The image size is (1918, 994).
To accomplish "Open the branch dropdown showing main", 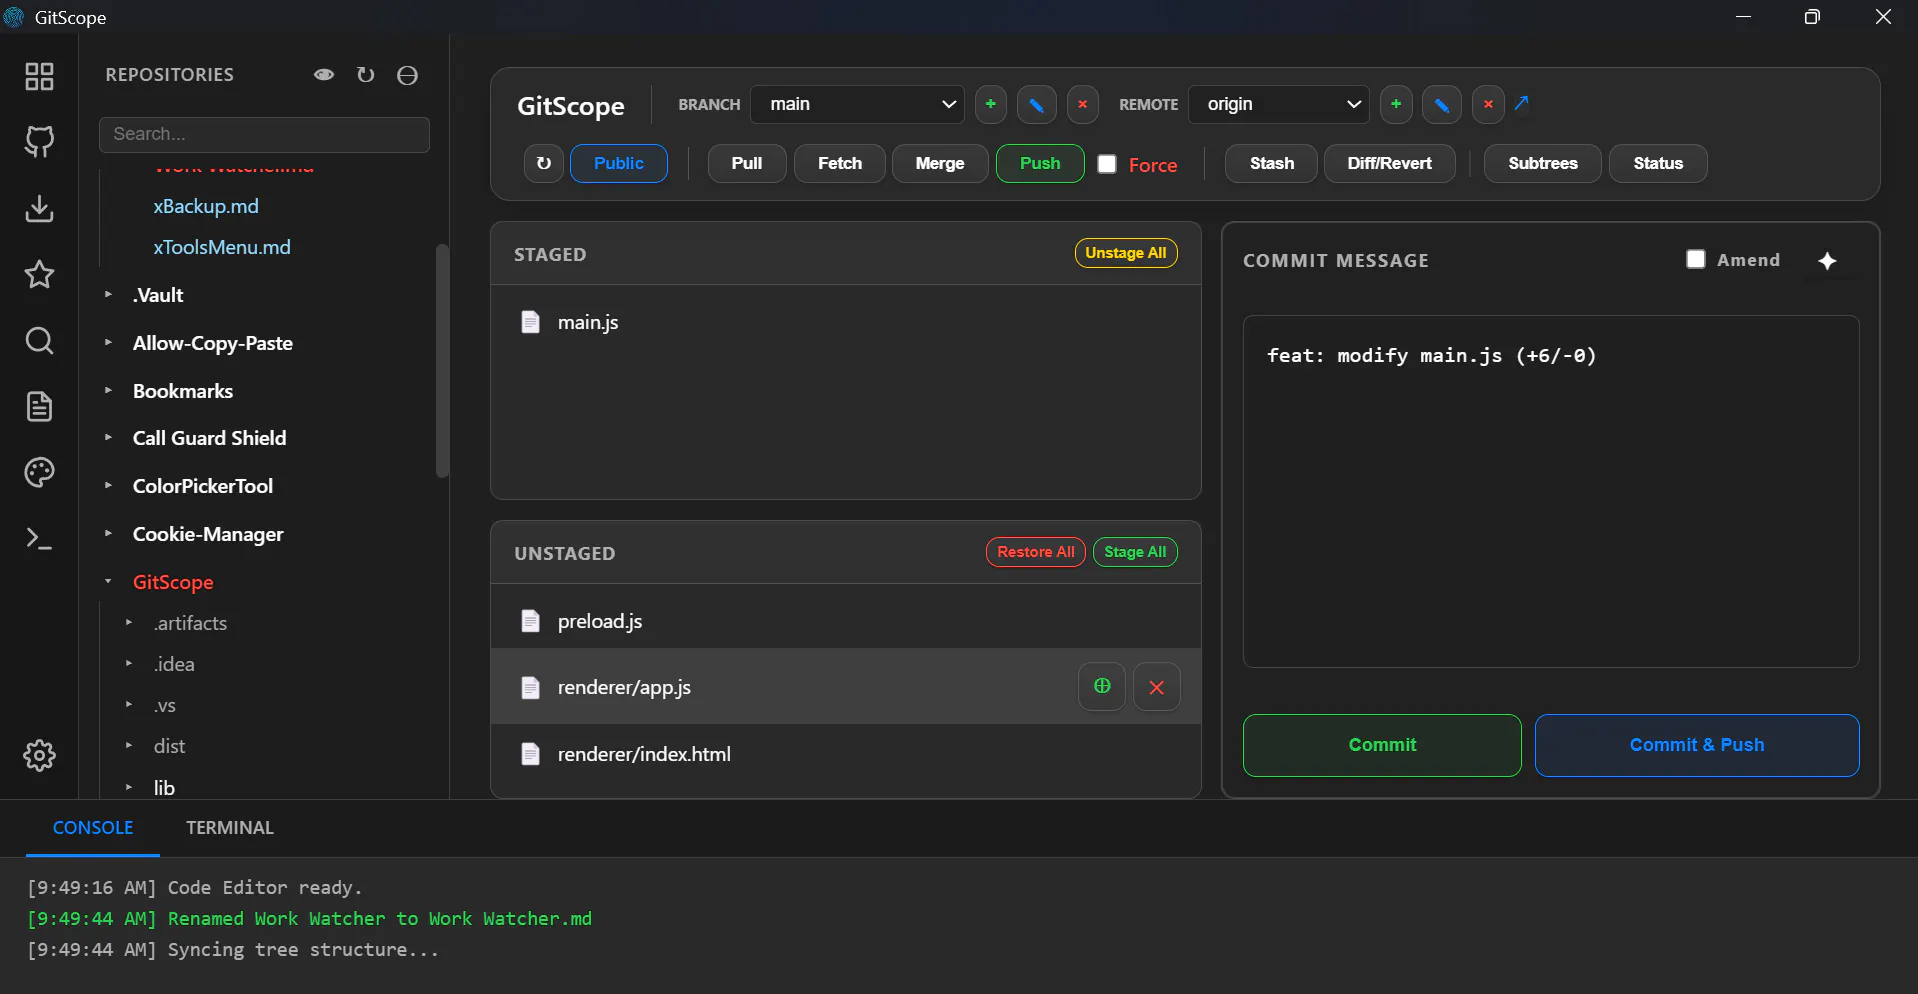I will pos(857,104).
